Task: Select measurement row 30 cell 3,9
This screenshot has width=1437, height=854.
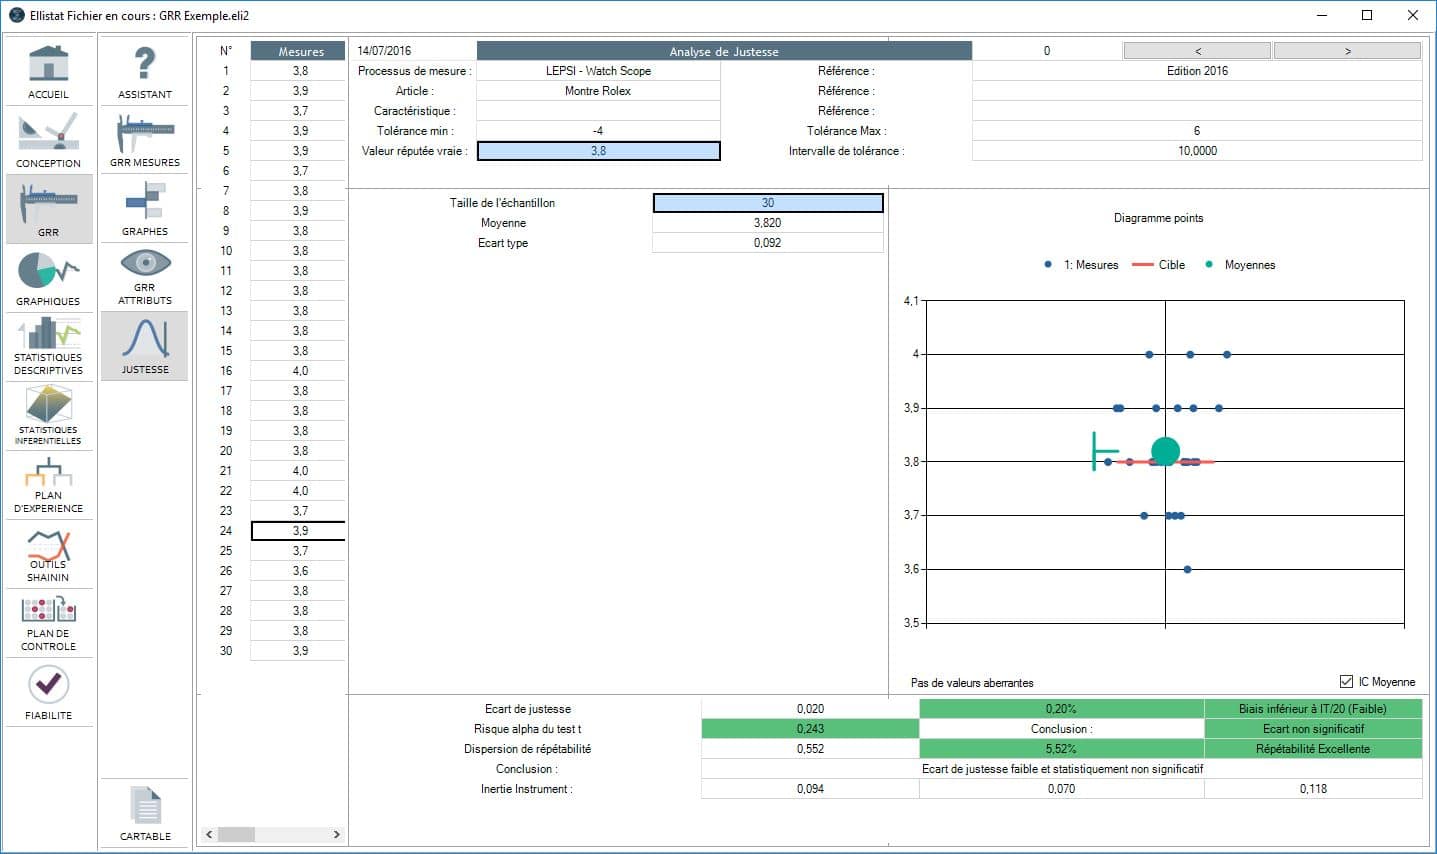Action: click(298, 651)
